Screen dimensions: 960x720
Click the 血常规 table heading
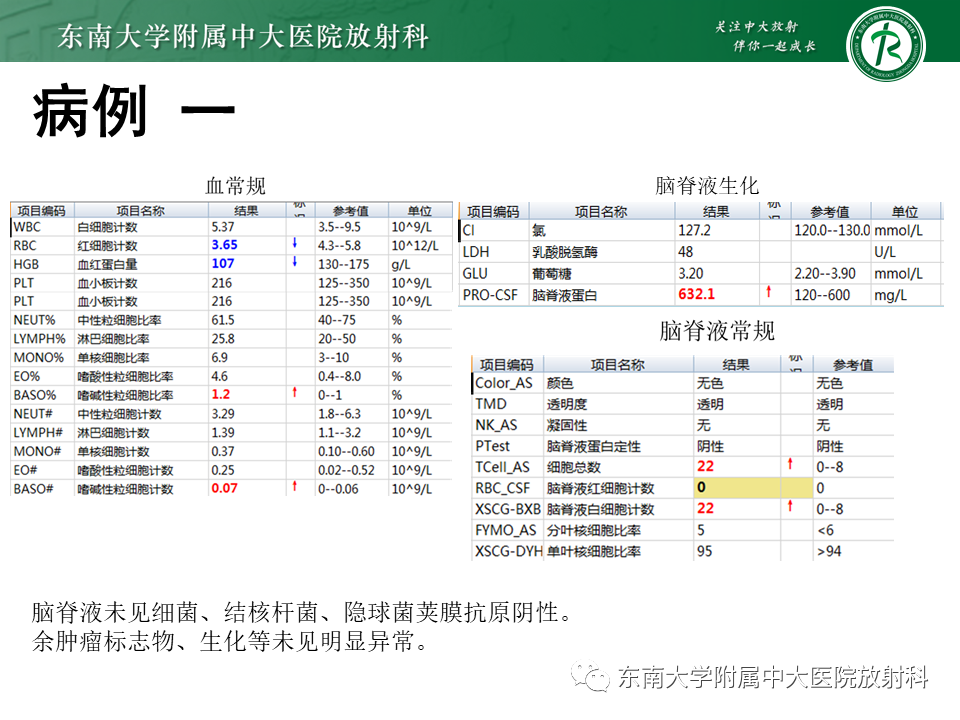(235, 186)
